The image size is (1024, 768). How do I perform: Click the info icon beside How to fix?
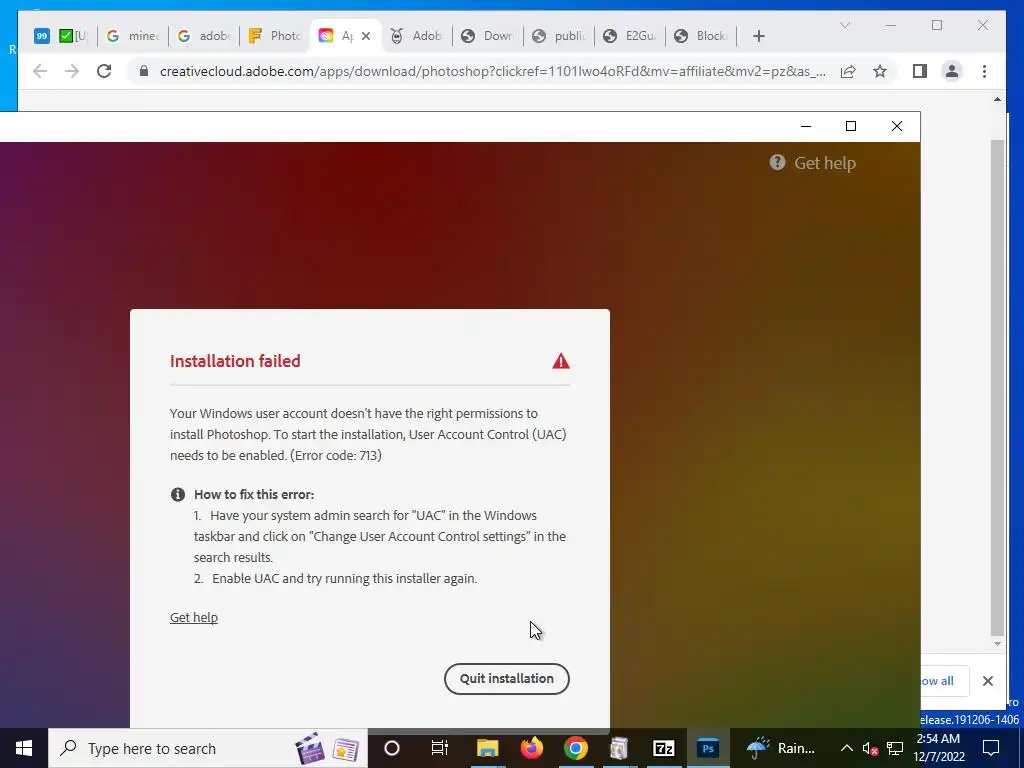coord(178,494)
